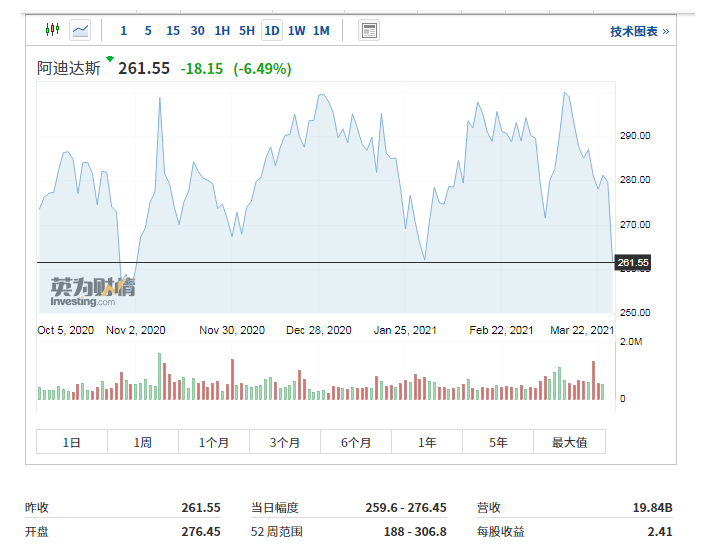Click the 开盘 value 276.45

point(201,531)
